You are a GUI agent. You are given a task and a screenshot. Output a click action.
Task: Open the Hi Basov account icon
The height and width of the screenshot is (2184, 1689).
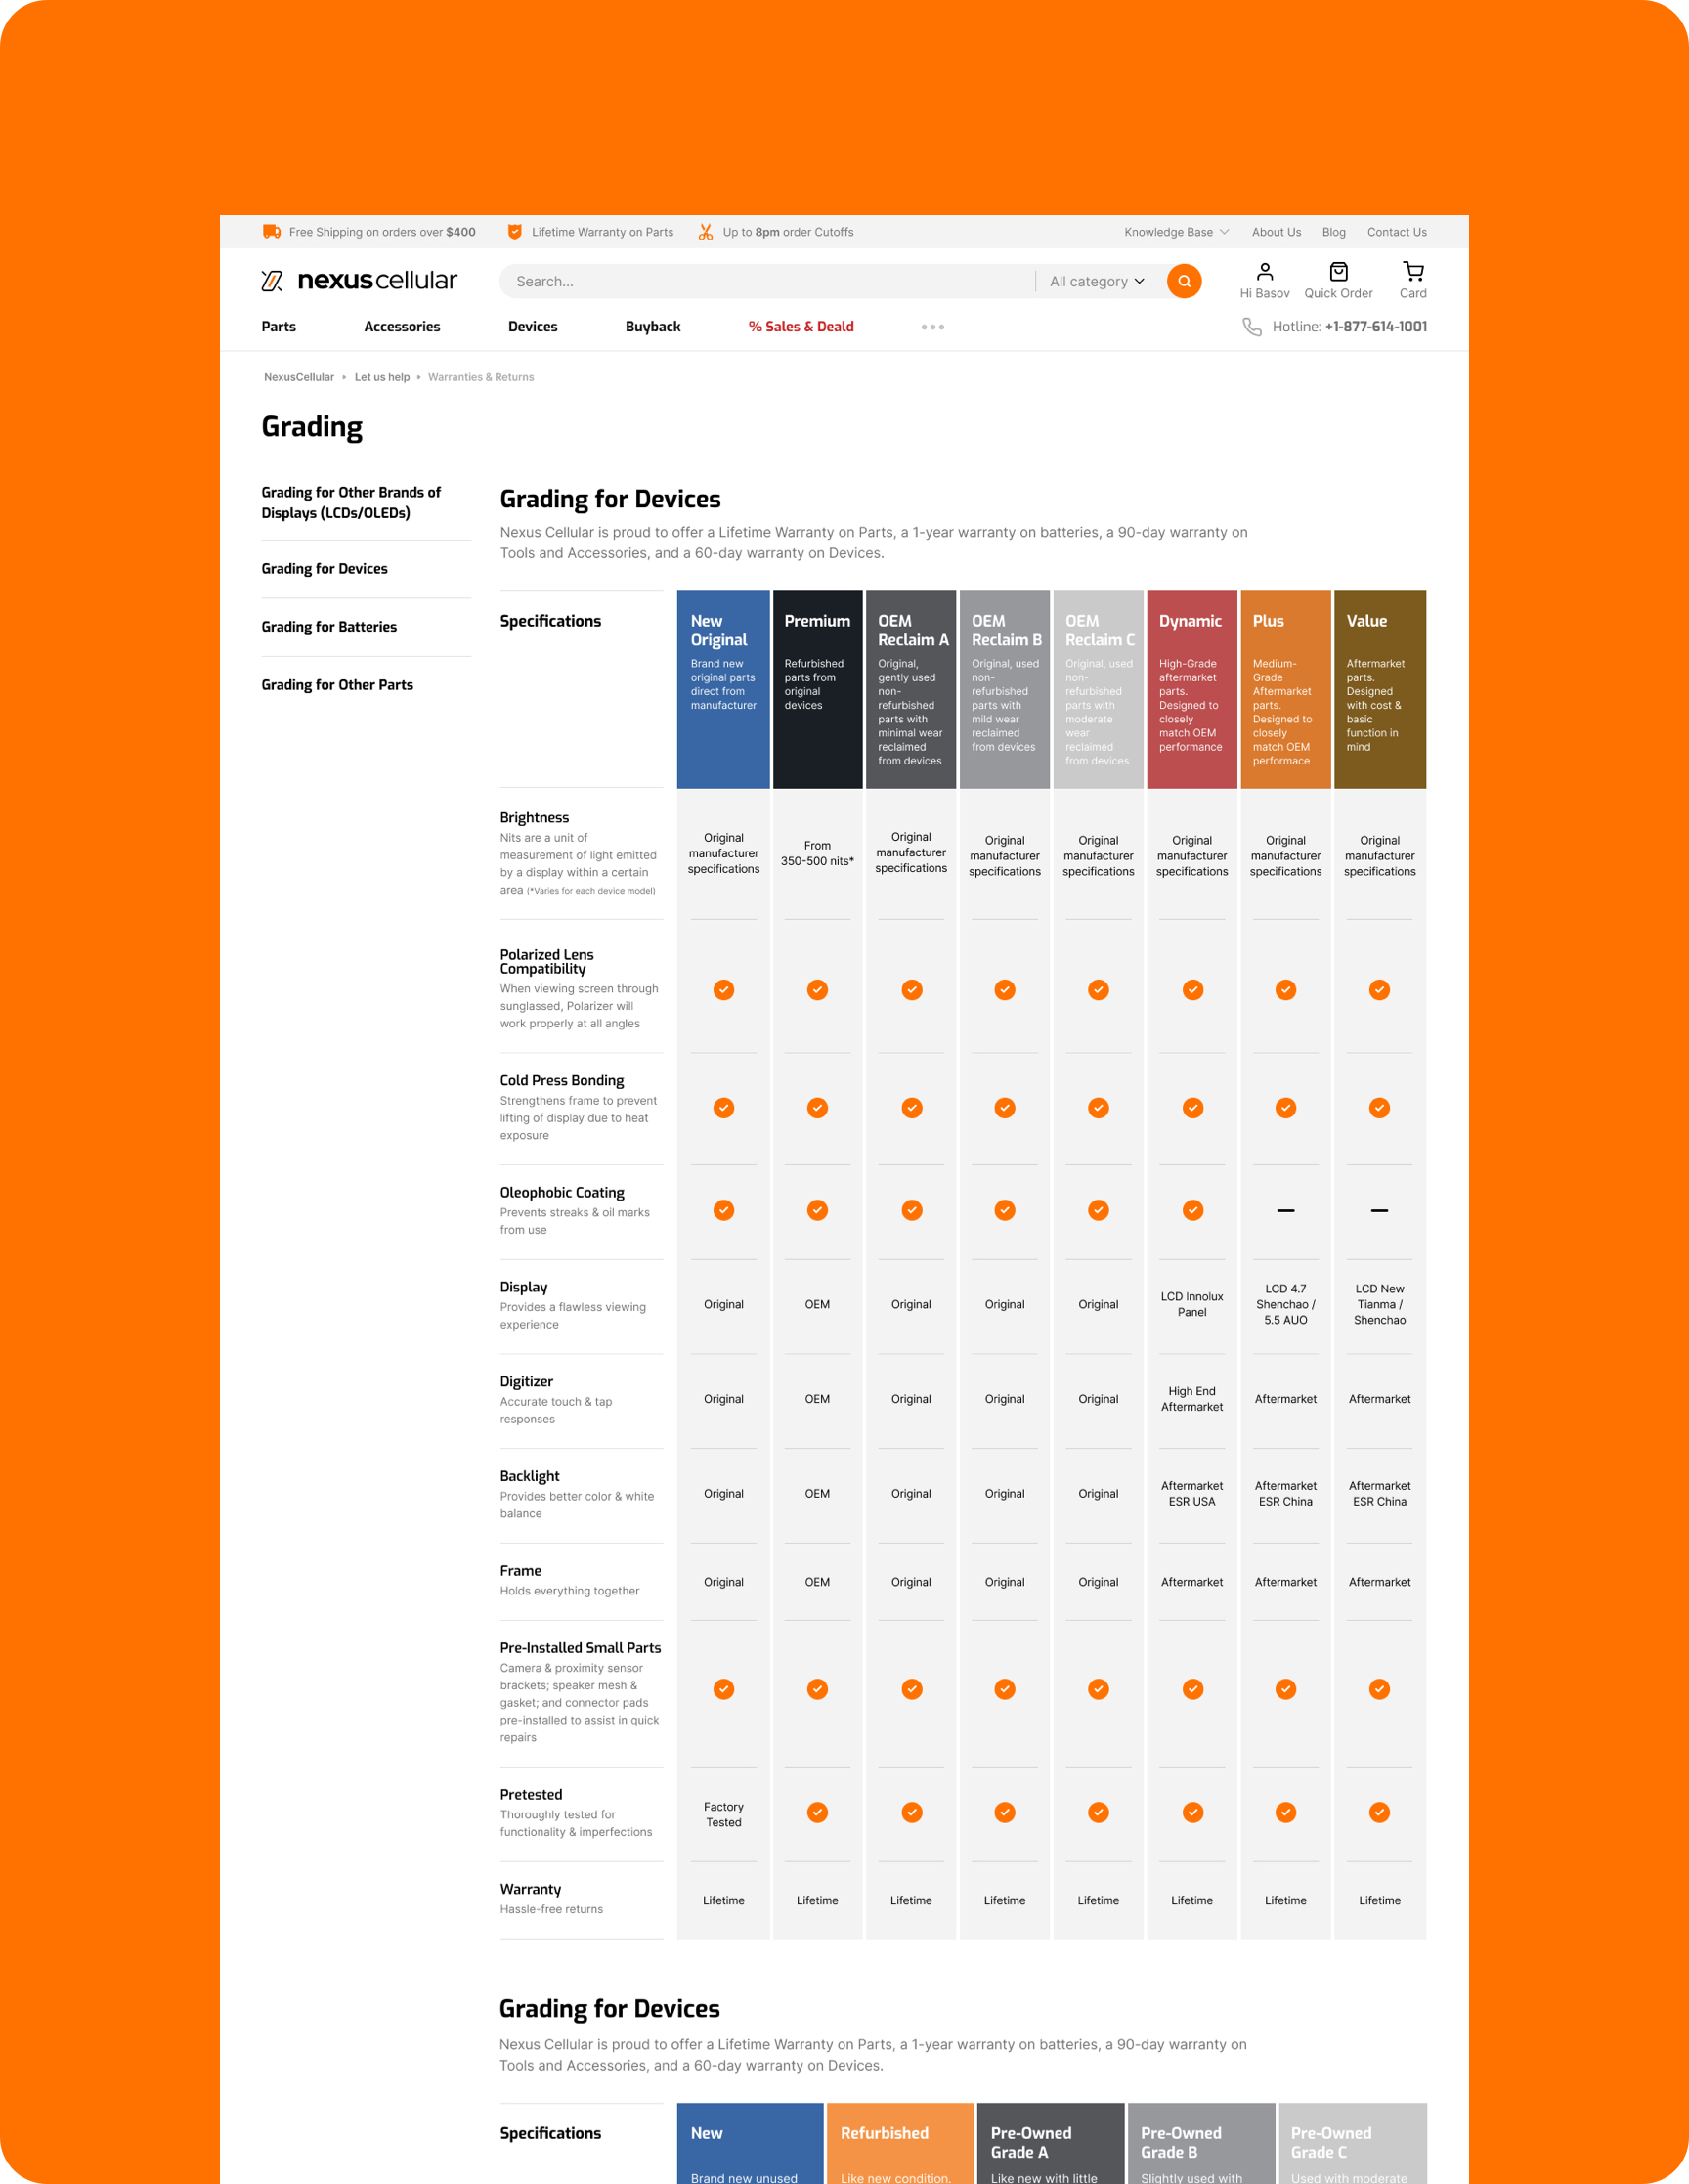coord(1265,271)
